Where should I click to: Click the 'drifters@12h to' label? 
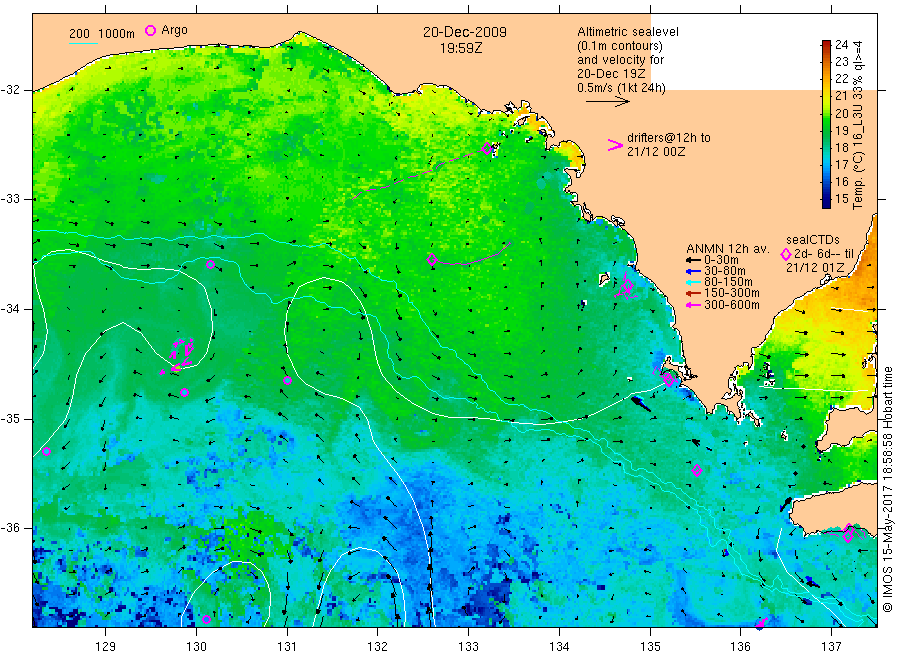click(669, 138)
